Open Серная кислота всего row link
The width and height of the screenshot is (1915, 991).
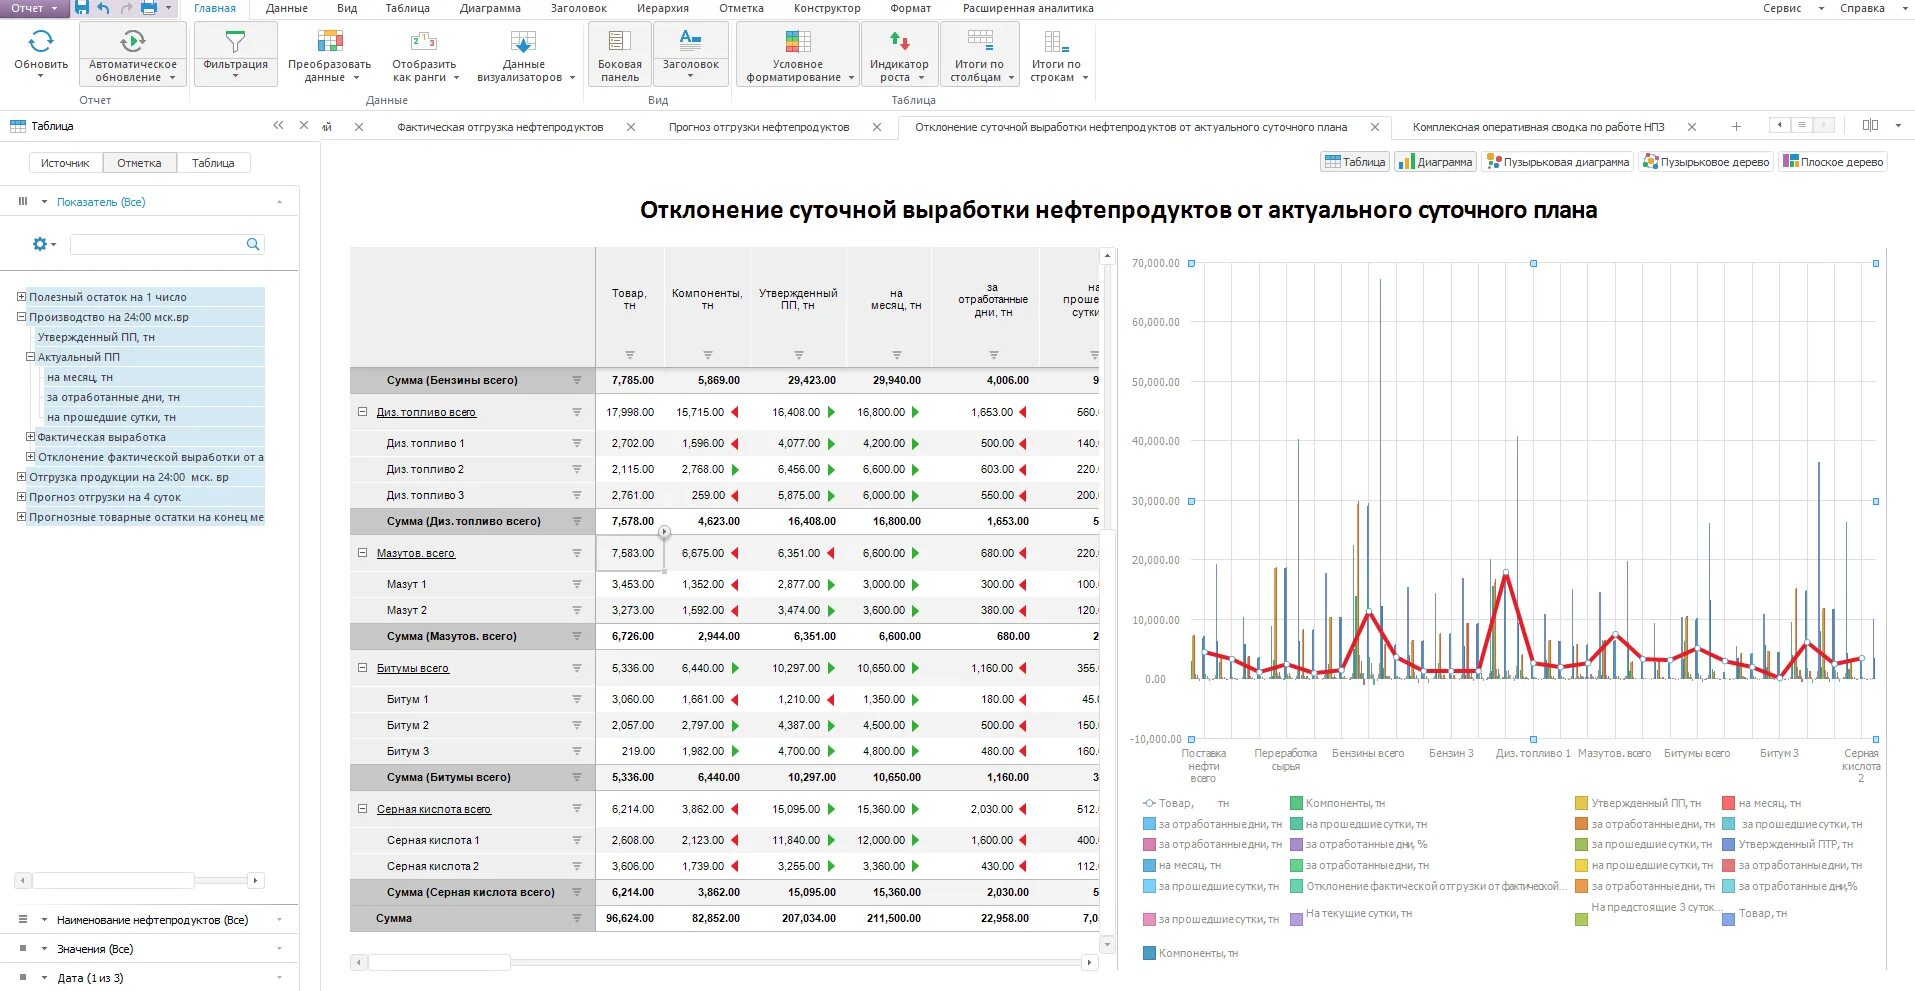click(433, 809)
